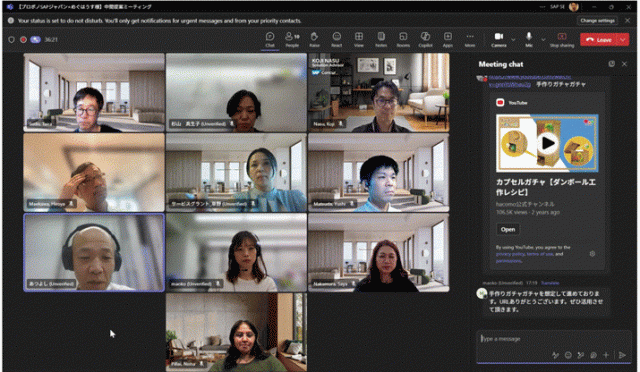The width and height of the screenshot is (640, 372).
Task: Close the Meeting chat panel
Action: 624,64
